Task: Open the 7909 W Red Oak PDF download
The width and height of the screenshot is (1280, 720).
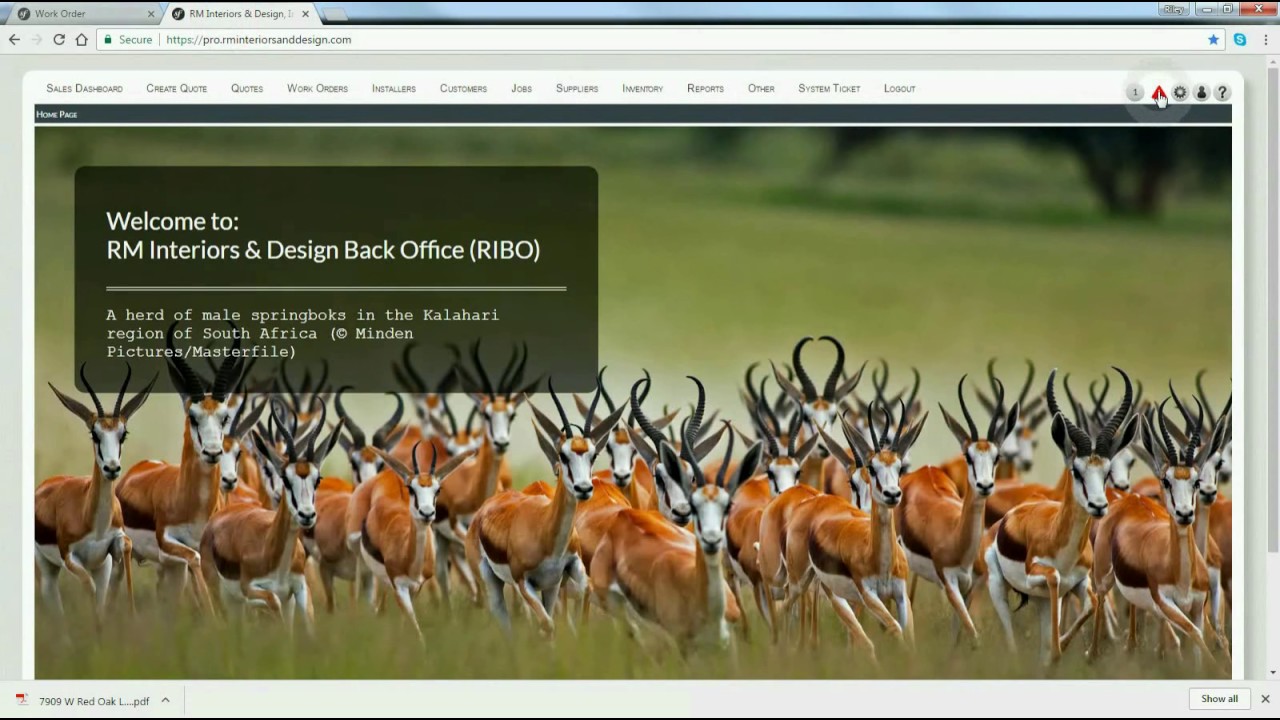Action: pos(94,701)
